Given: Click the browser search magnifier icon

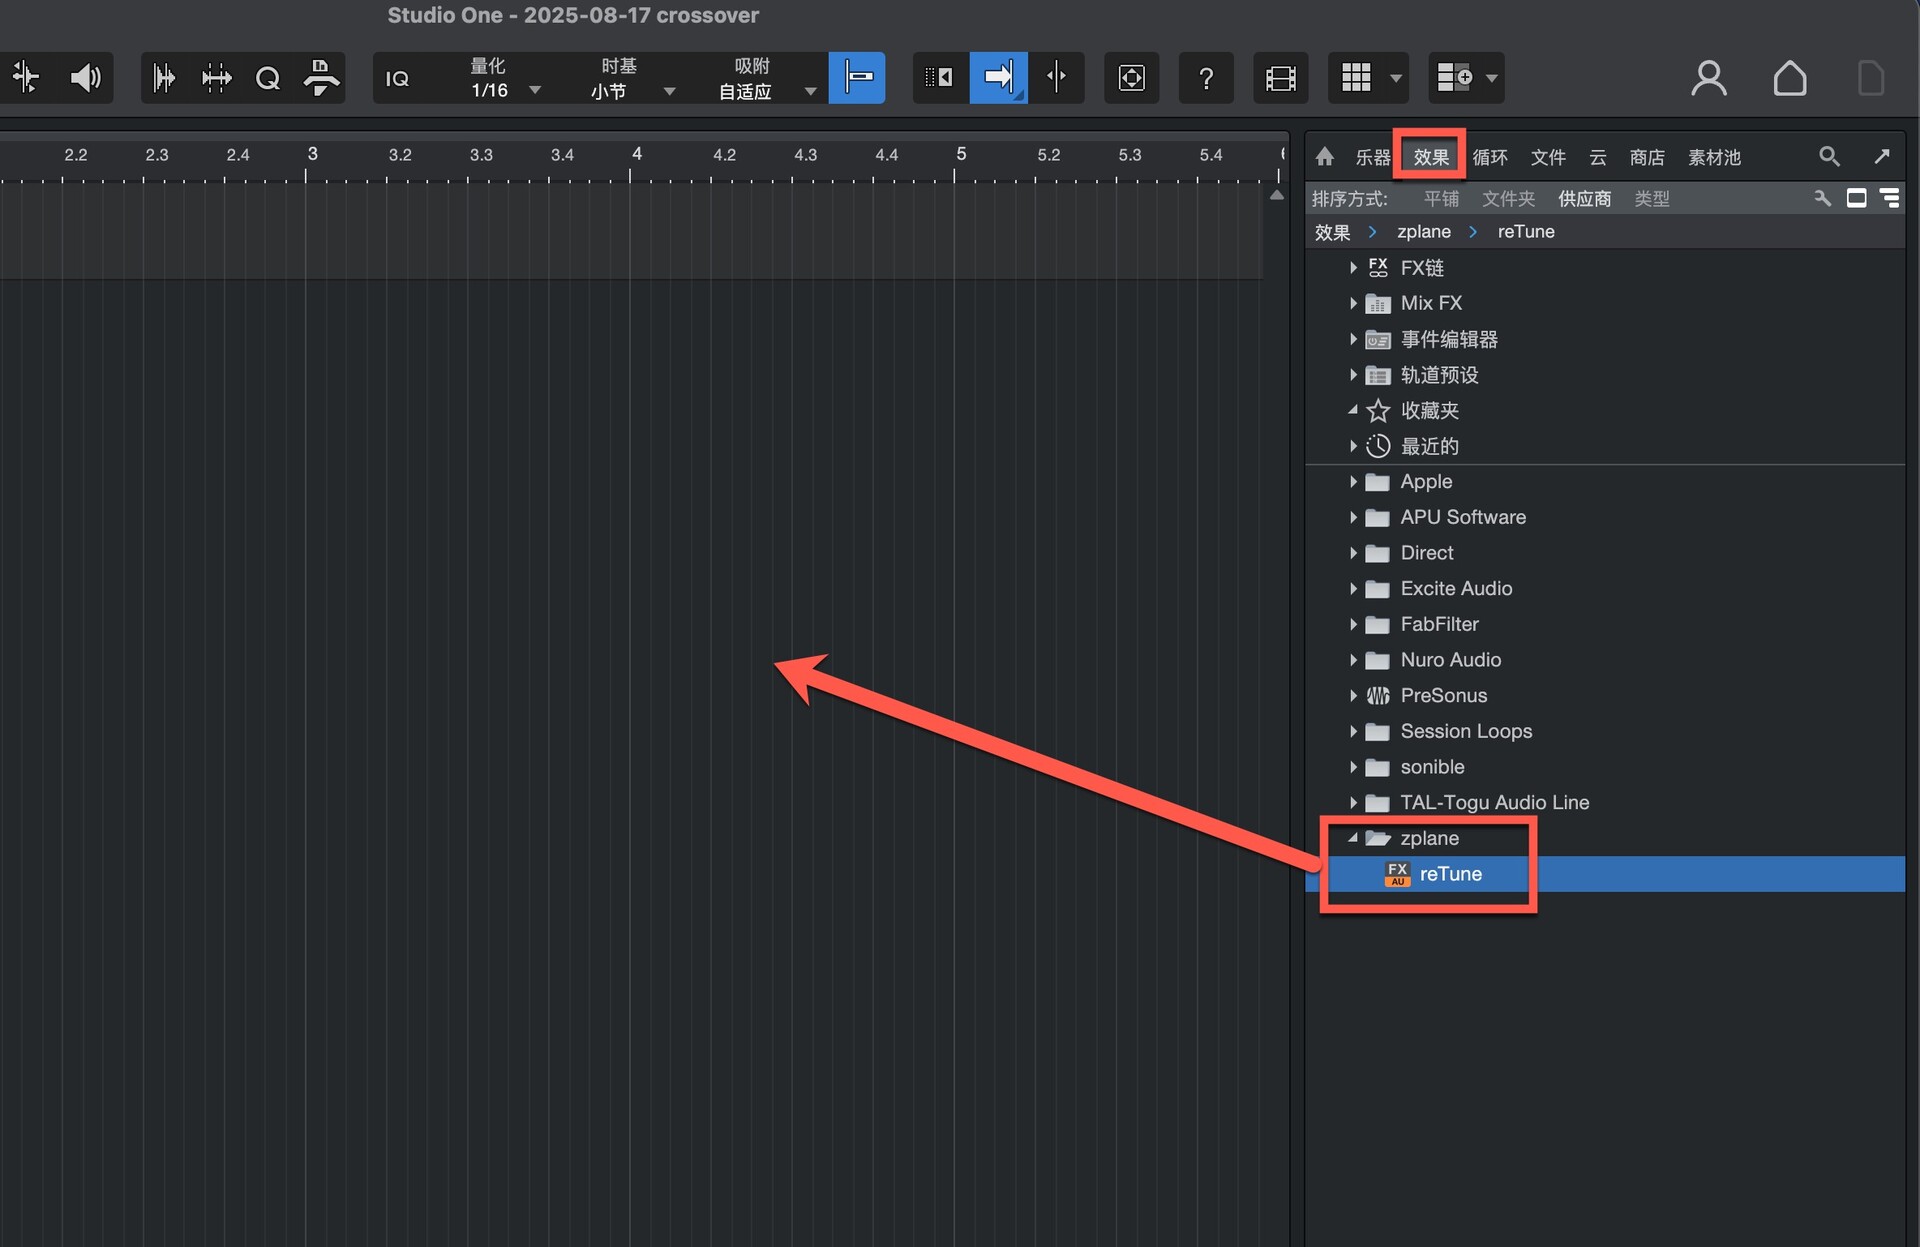Looking at the screenshot, I should [x=1829, y=156].
